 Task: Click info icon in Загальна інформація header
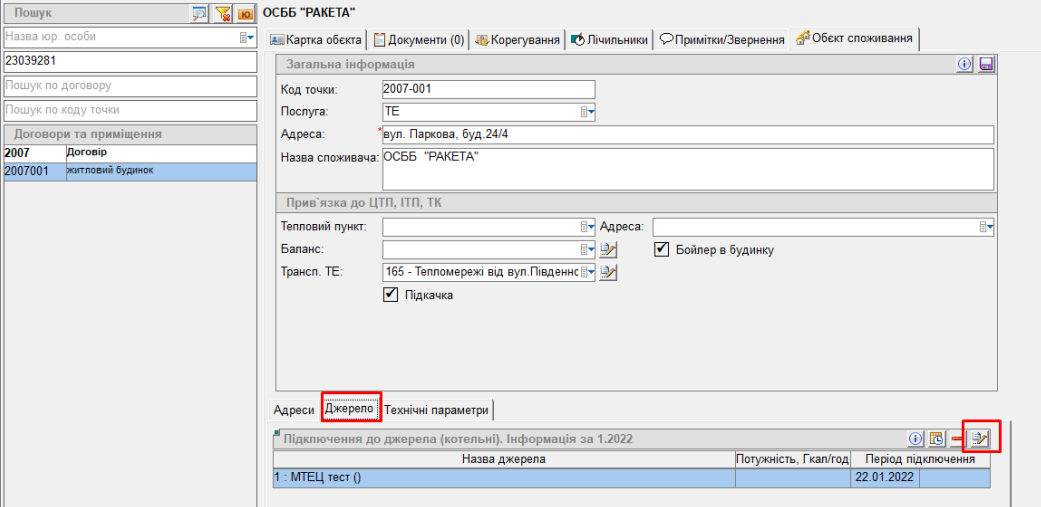click(x=964, y=64)
